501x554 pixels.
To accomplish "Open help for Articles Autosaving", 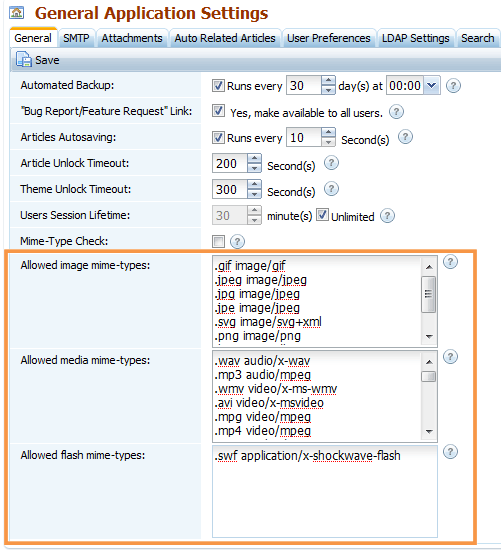I will coord(405,137).
